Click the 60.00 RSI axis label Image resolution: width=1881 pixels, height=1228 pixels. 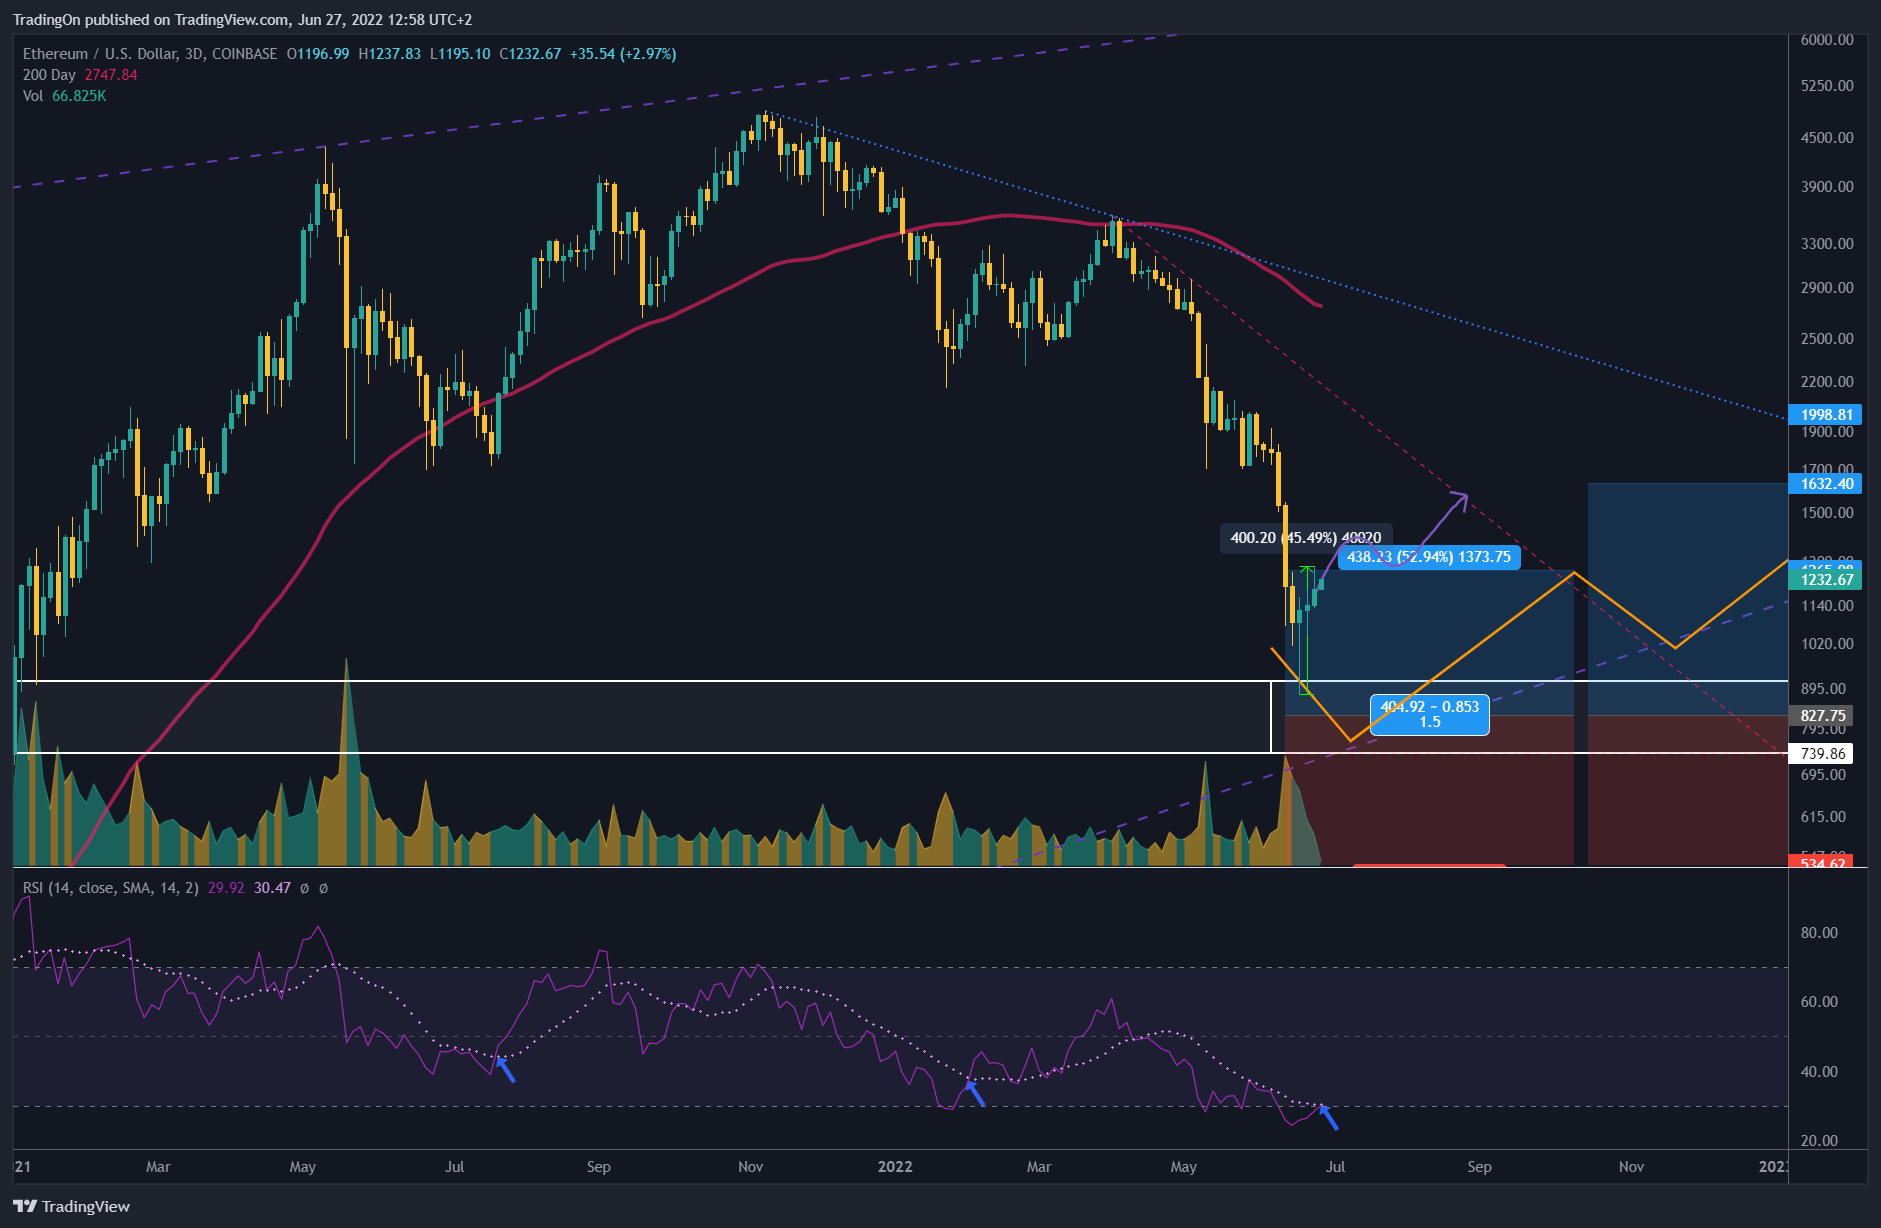1819,1002
